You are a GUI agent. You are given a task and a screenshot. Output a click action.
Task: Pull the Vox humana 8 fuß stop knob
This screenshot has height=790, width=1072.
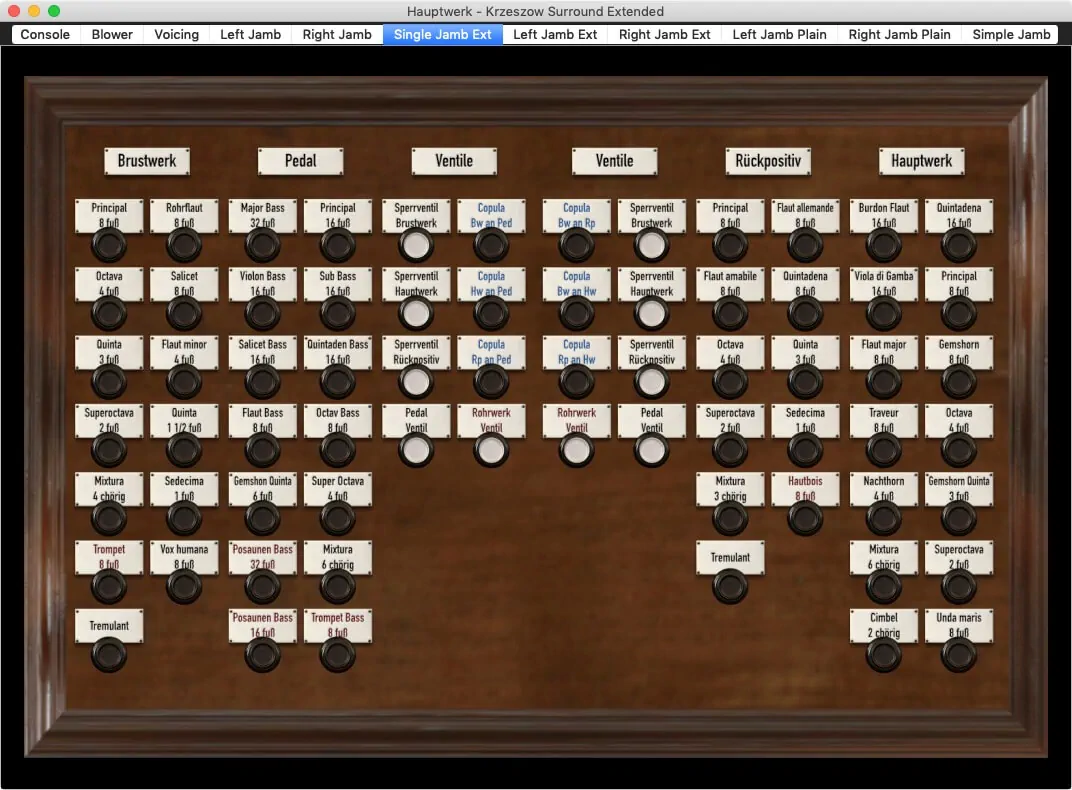click(x=184, y=586)
